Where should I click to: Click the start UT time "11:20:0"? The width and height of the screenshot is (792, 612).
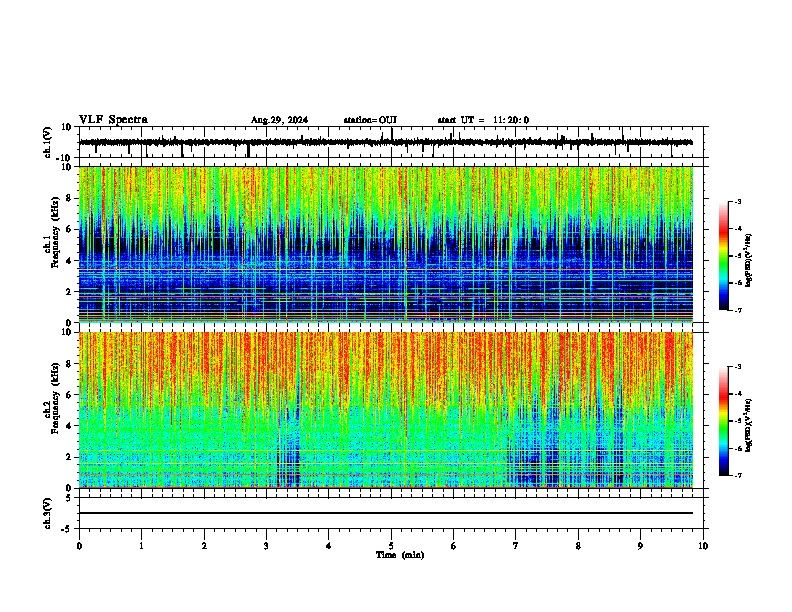point(511,120)
